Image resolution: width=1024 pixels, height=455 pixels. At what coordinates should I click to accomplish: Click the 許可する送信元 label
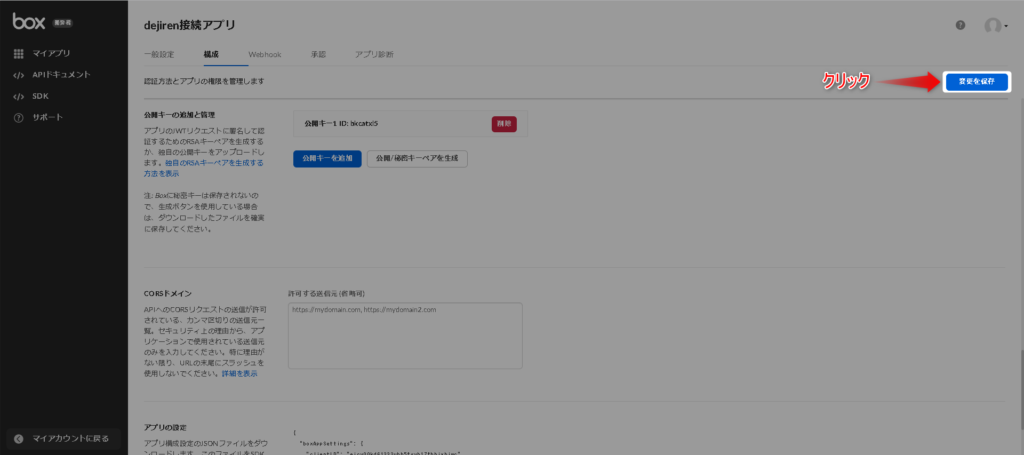point(326,294)
